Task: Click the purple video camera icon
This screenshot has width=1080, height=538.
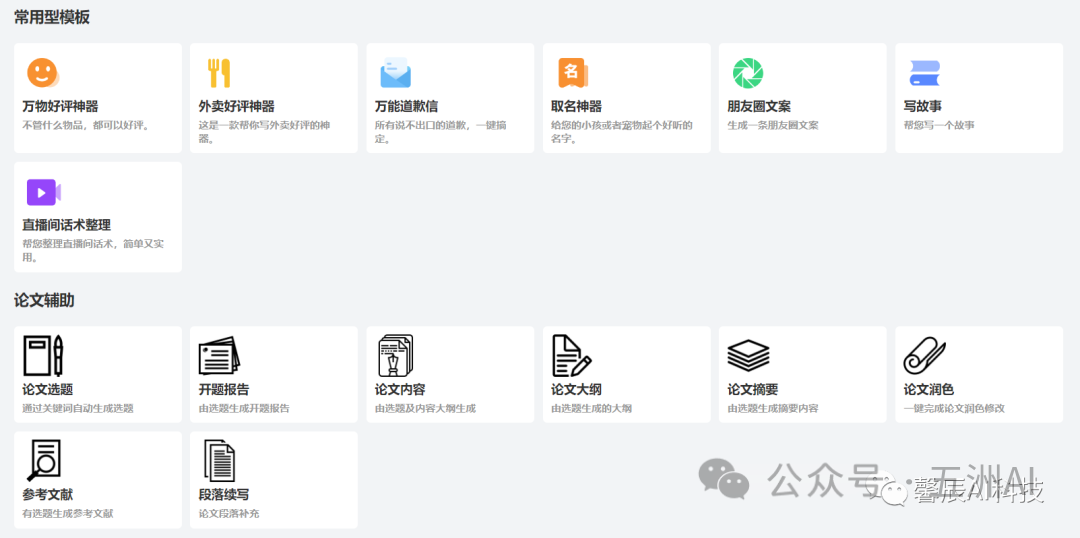Action: [x=43, y=192]
